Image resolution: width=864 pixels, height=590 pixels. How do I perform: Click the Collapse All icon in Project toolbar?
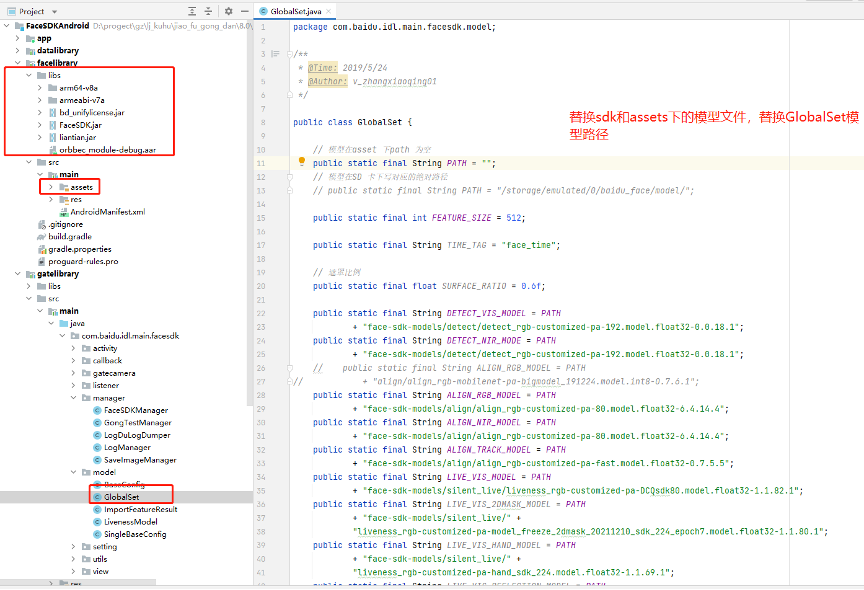pos(208,11)
